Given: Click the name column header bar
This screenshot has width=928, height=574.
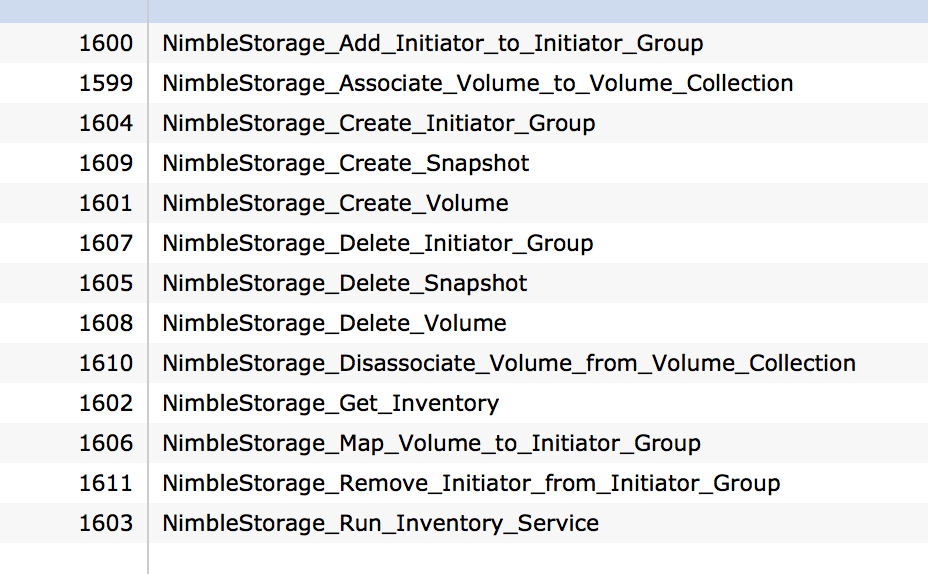Looking at the screenshot, I should pyautogui.click(x=538, y=11).
